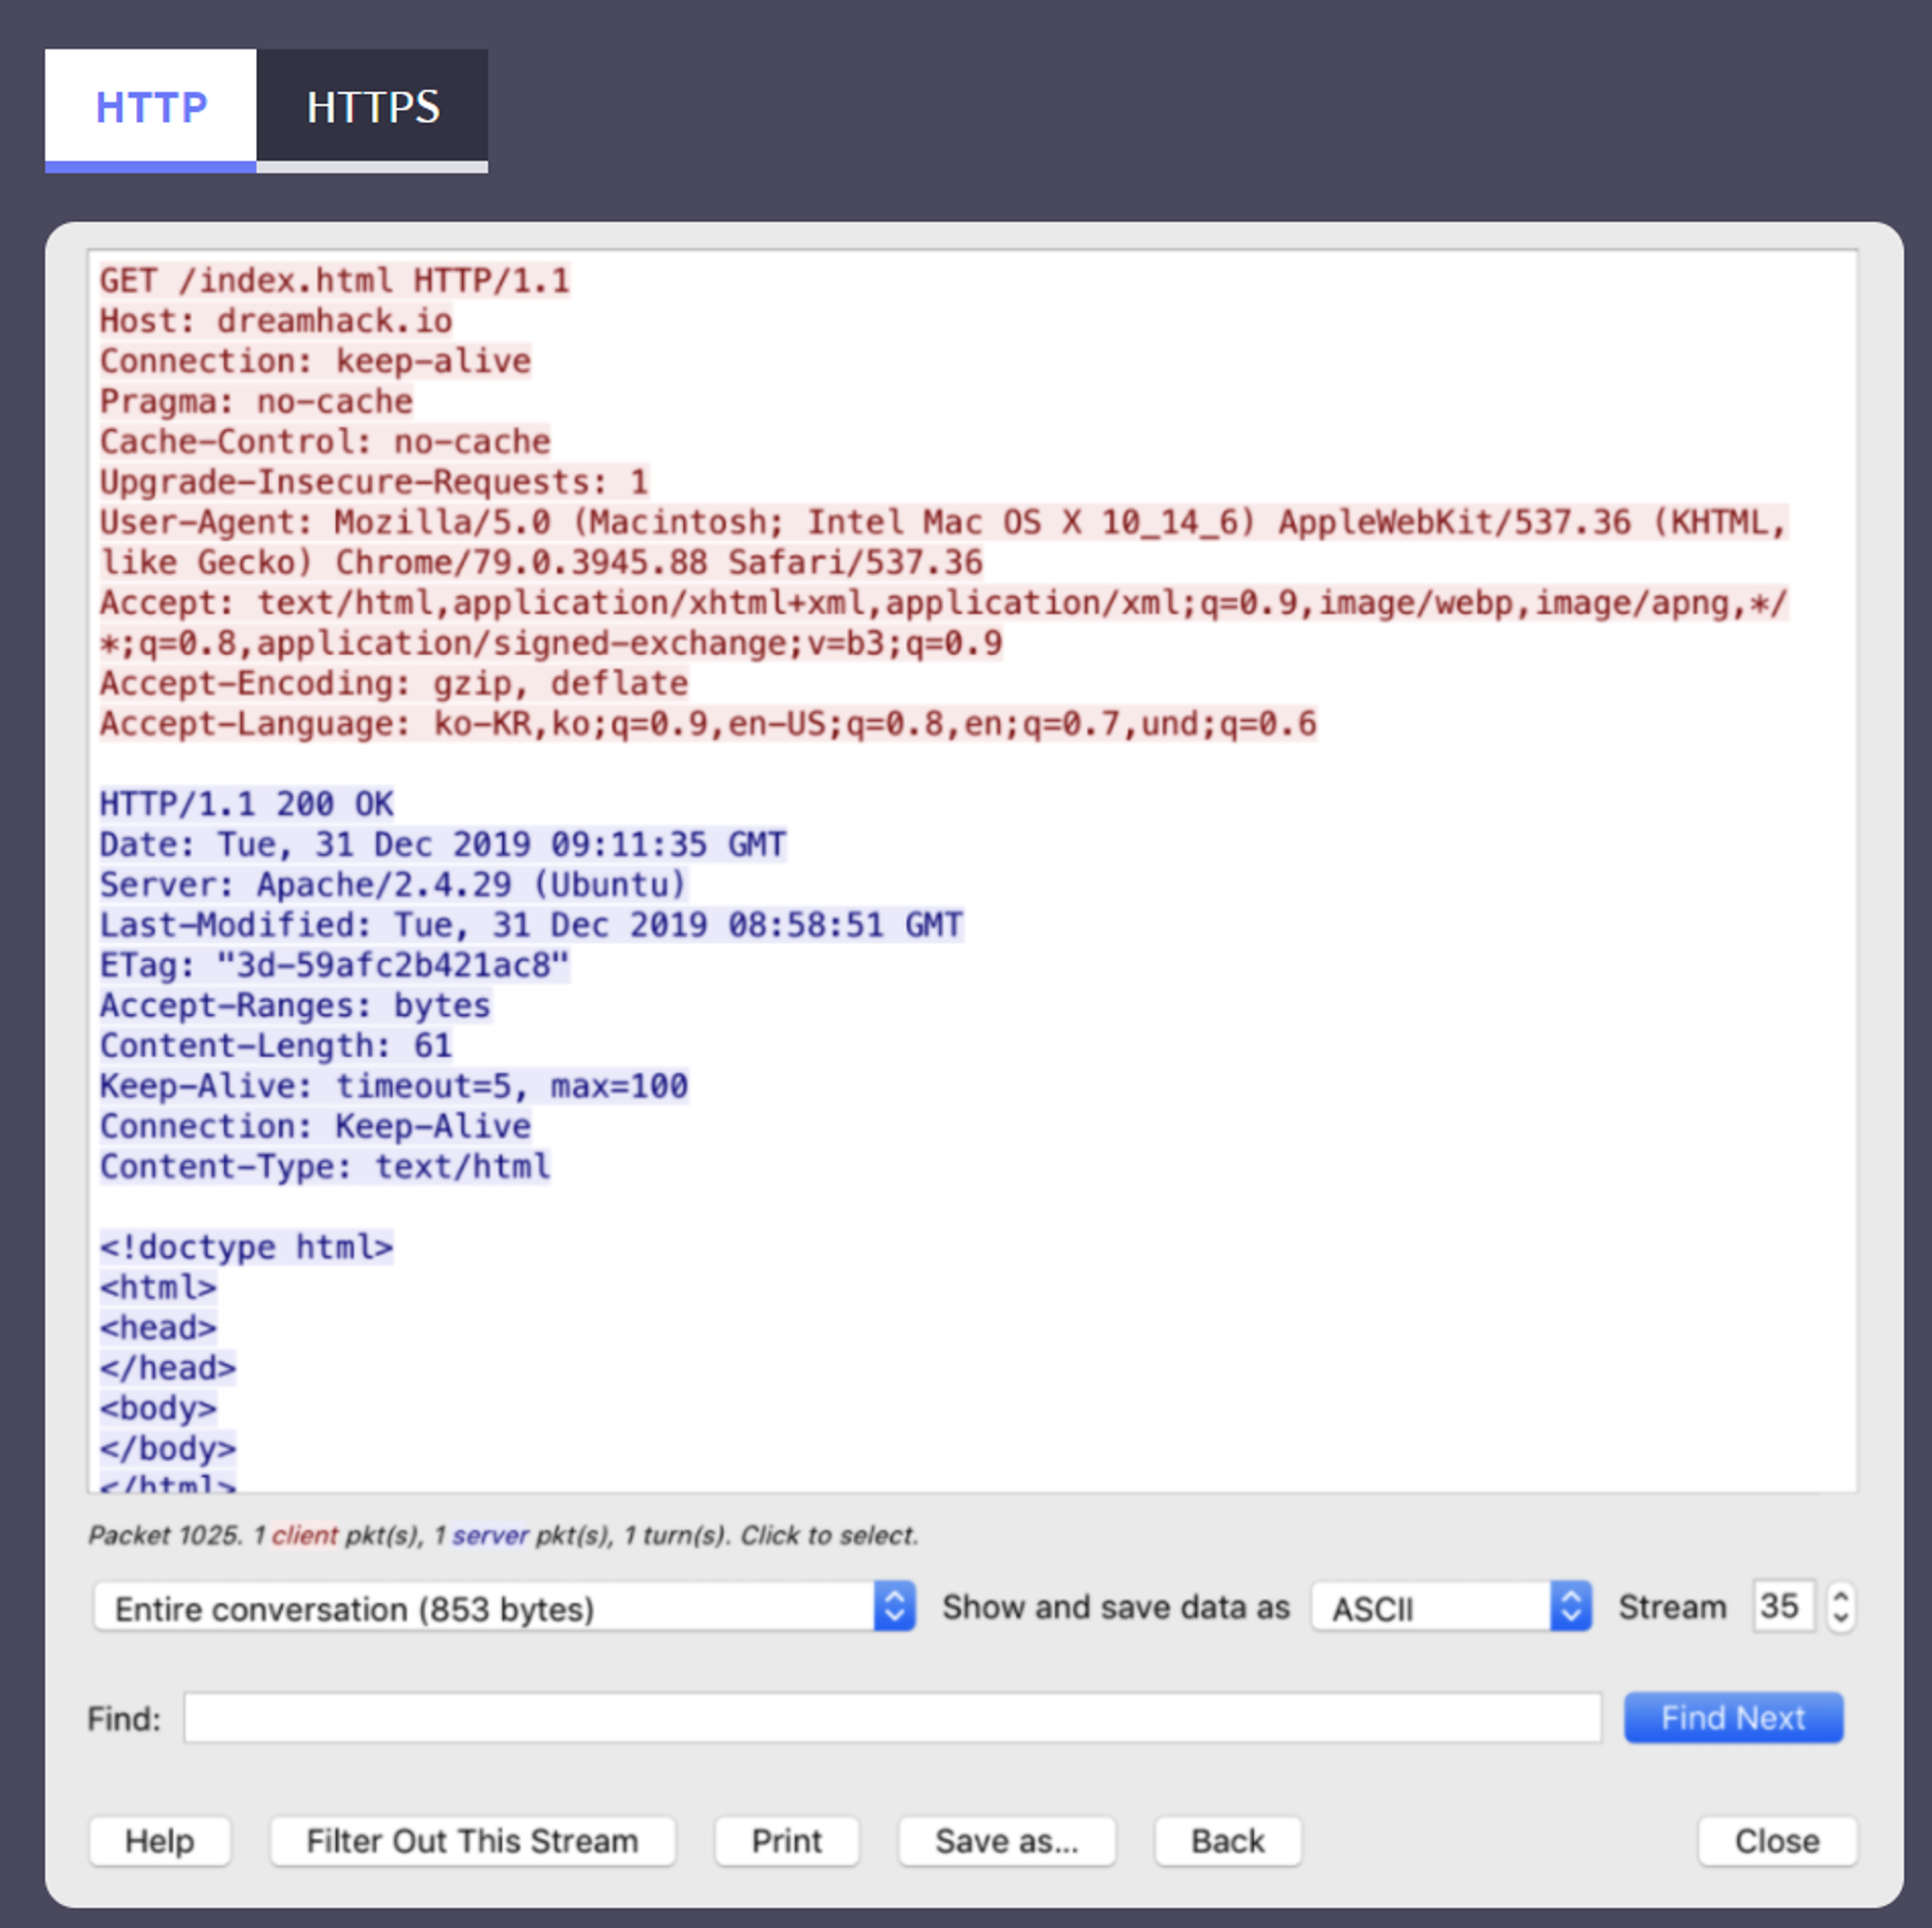Click the Find text input
Image resolution: width=1932 pixels, height=1928 pixels.
tap(891, 1718)
